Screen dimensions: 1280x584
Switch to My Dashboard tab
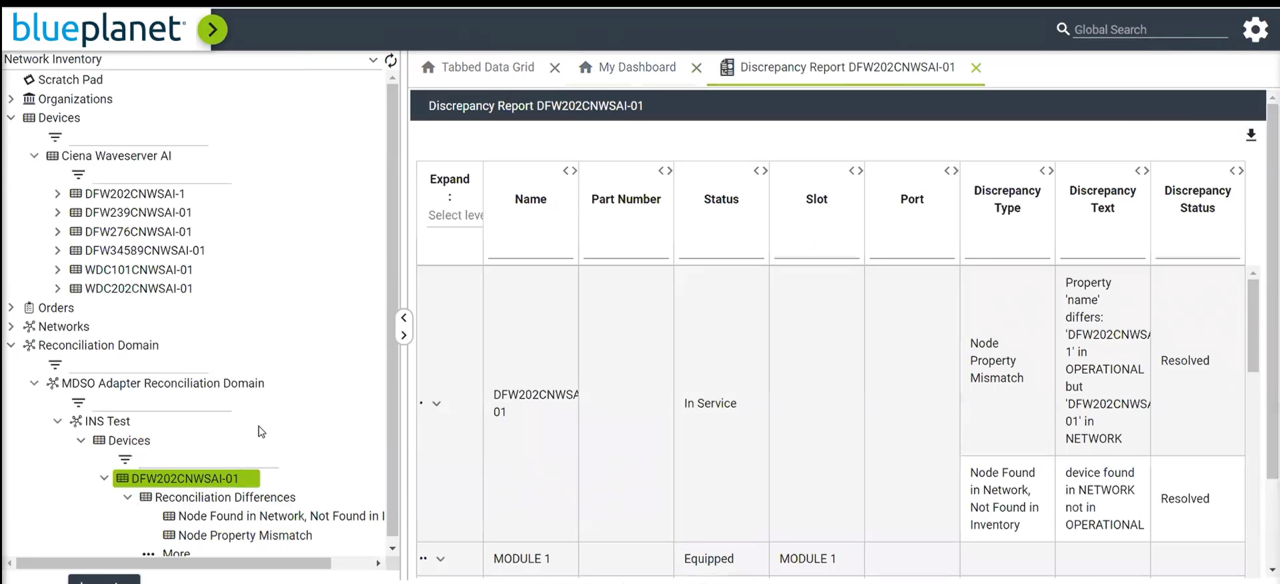pyautogui.click(x=637, y=68)
